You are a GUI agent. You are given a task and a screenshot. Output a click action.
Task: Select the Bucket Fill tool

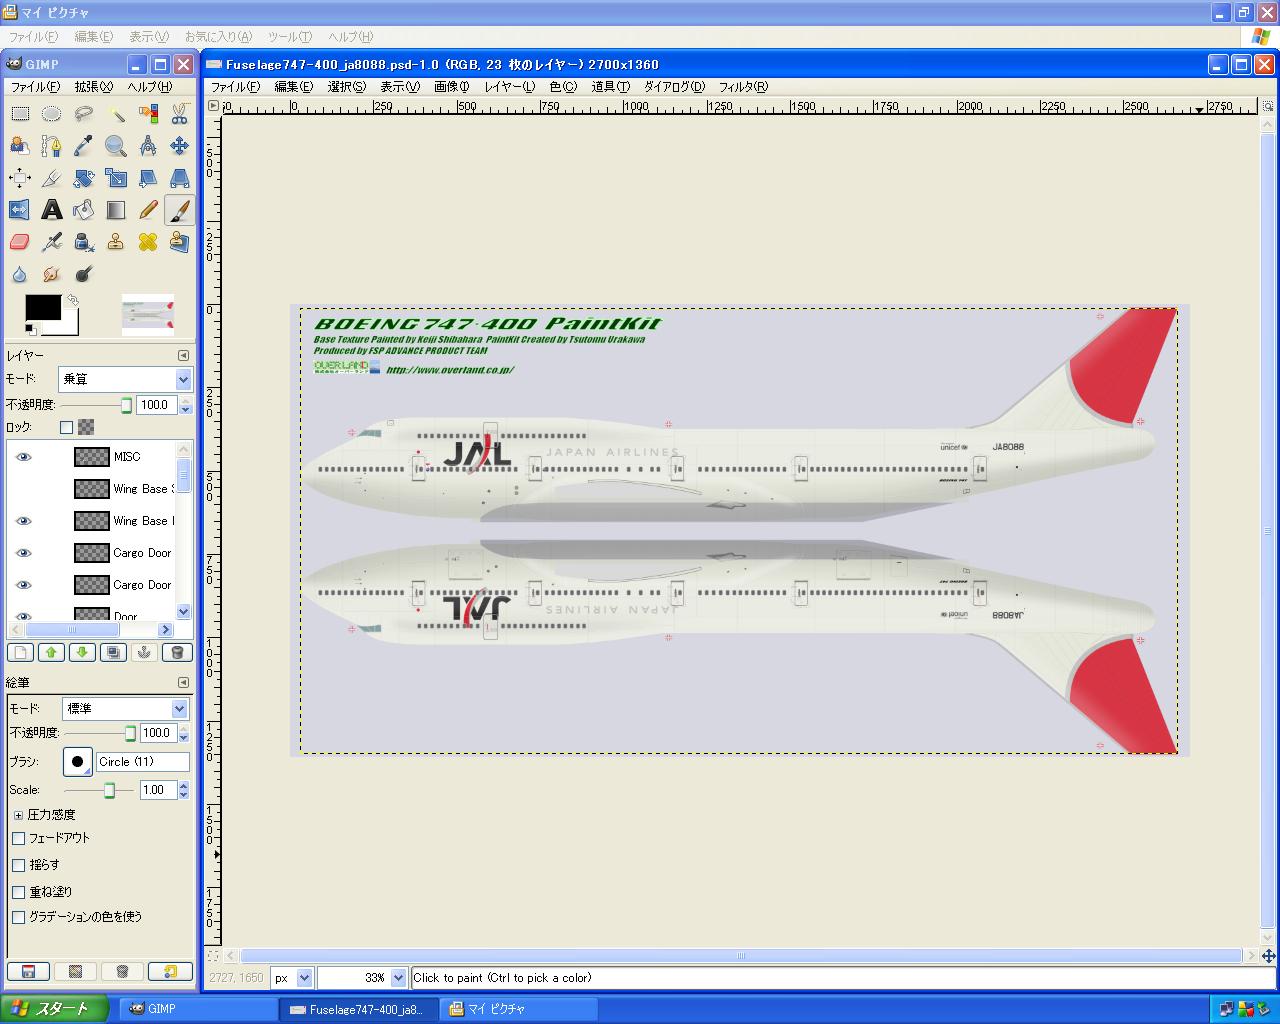click(x=83, y=210)
